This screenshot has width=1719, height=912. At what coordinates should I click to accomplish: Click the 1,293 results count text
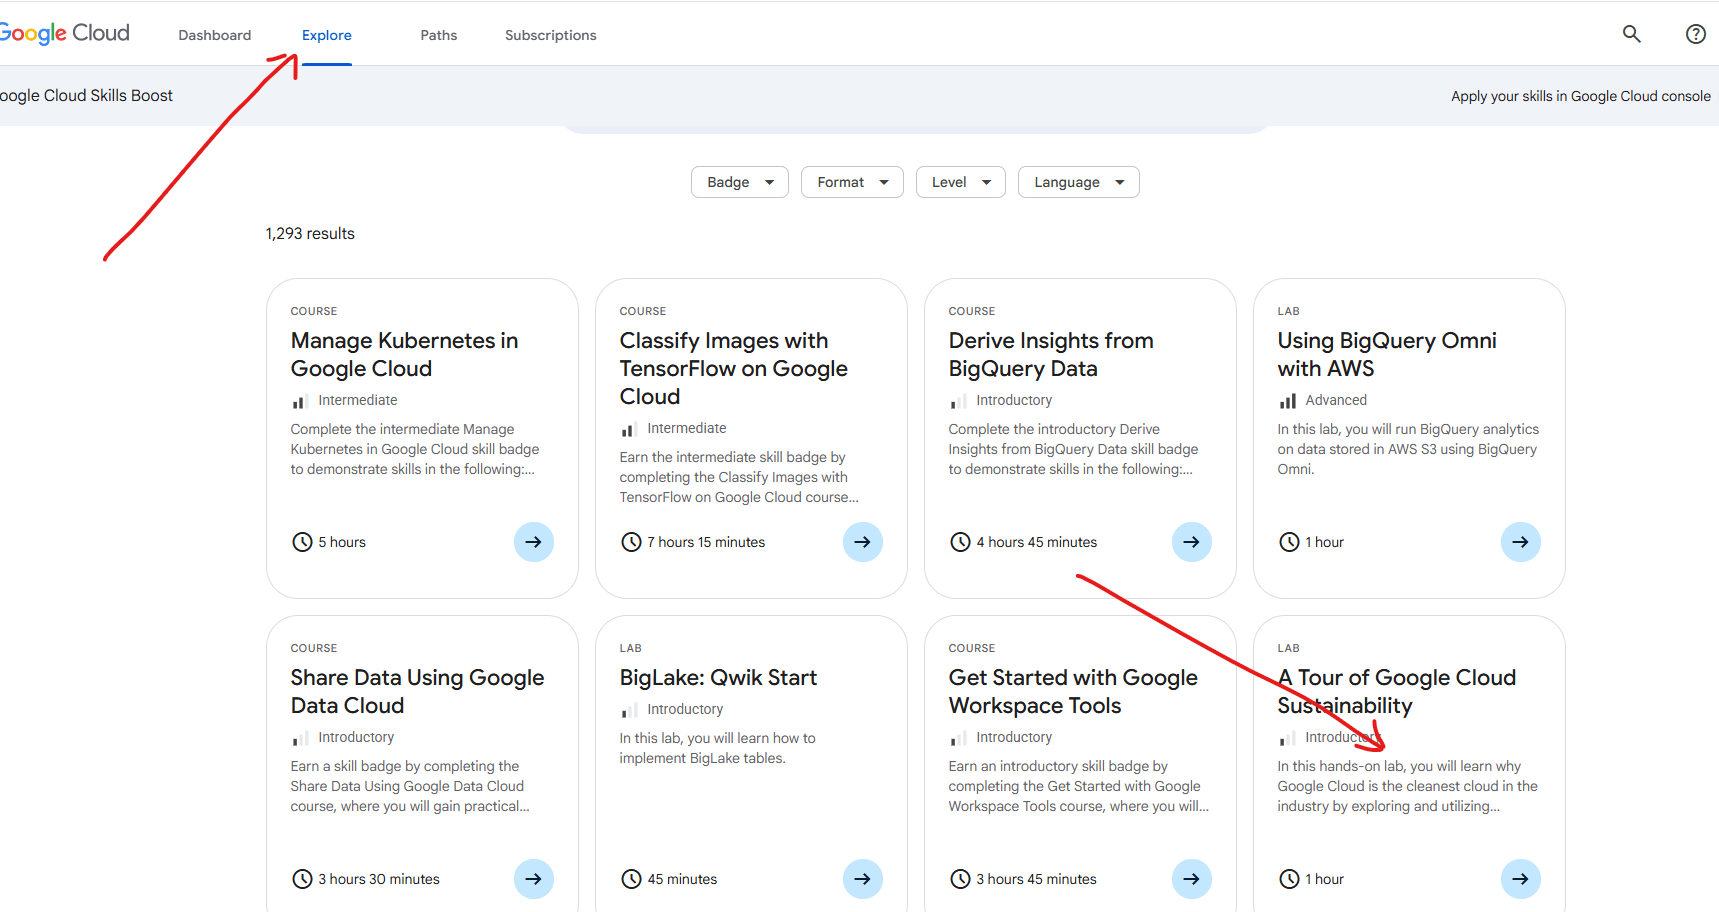tap(310, 233)
